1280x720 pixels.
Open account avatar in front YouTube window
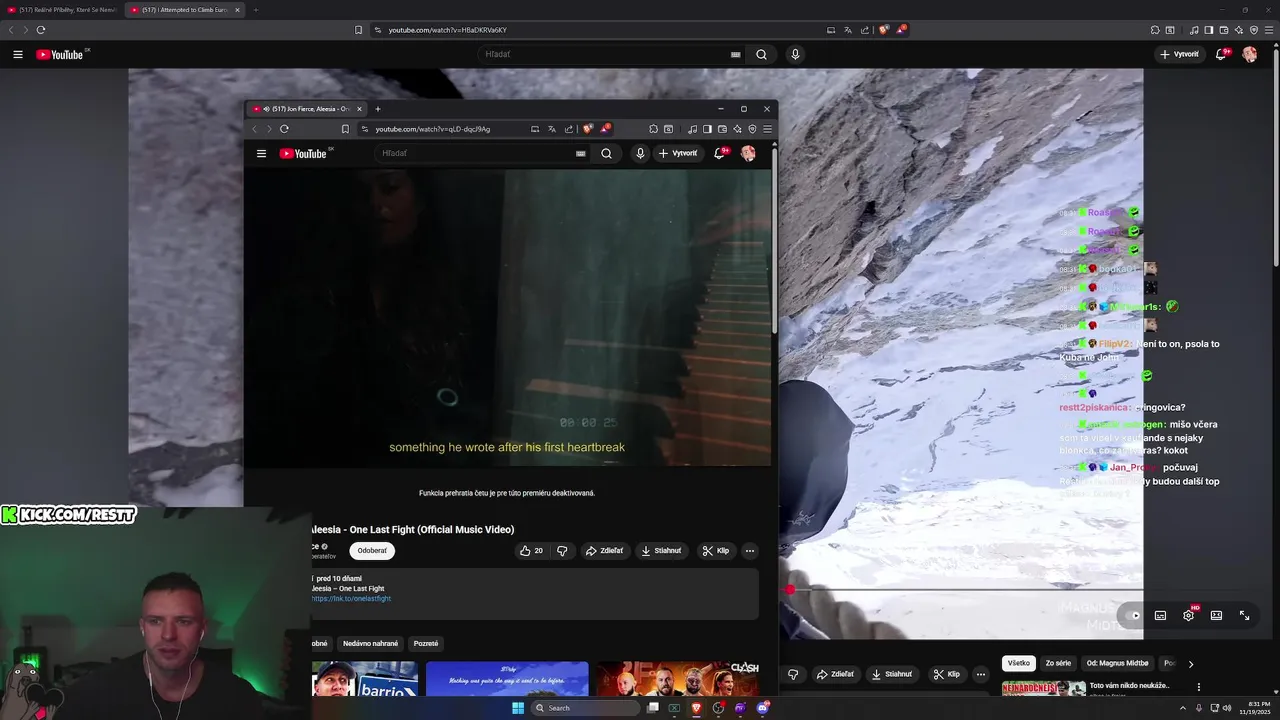pyautogui.click(x=748, y=153)
